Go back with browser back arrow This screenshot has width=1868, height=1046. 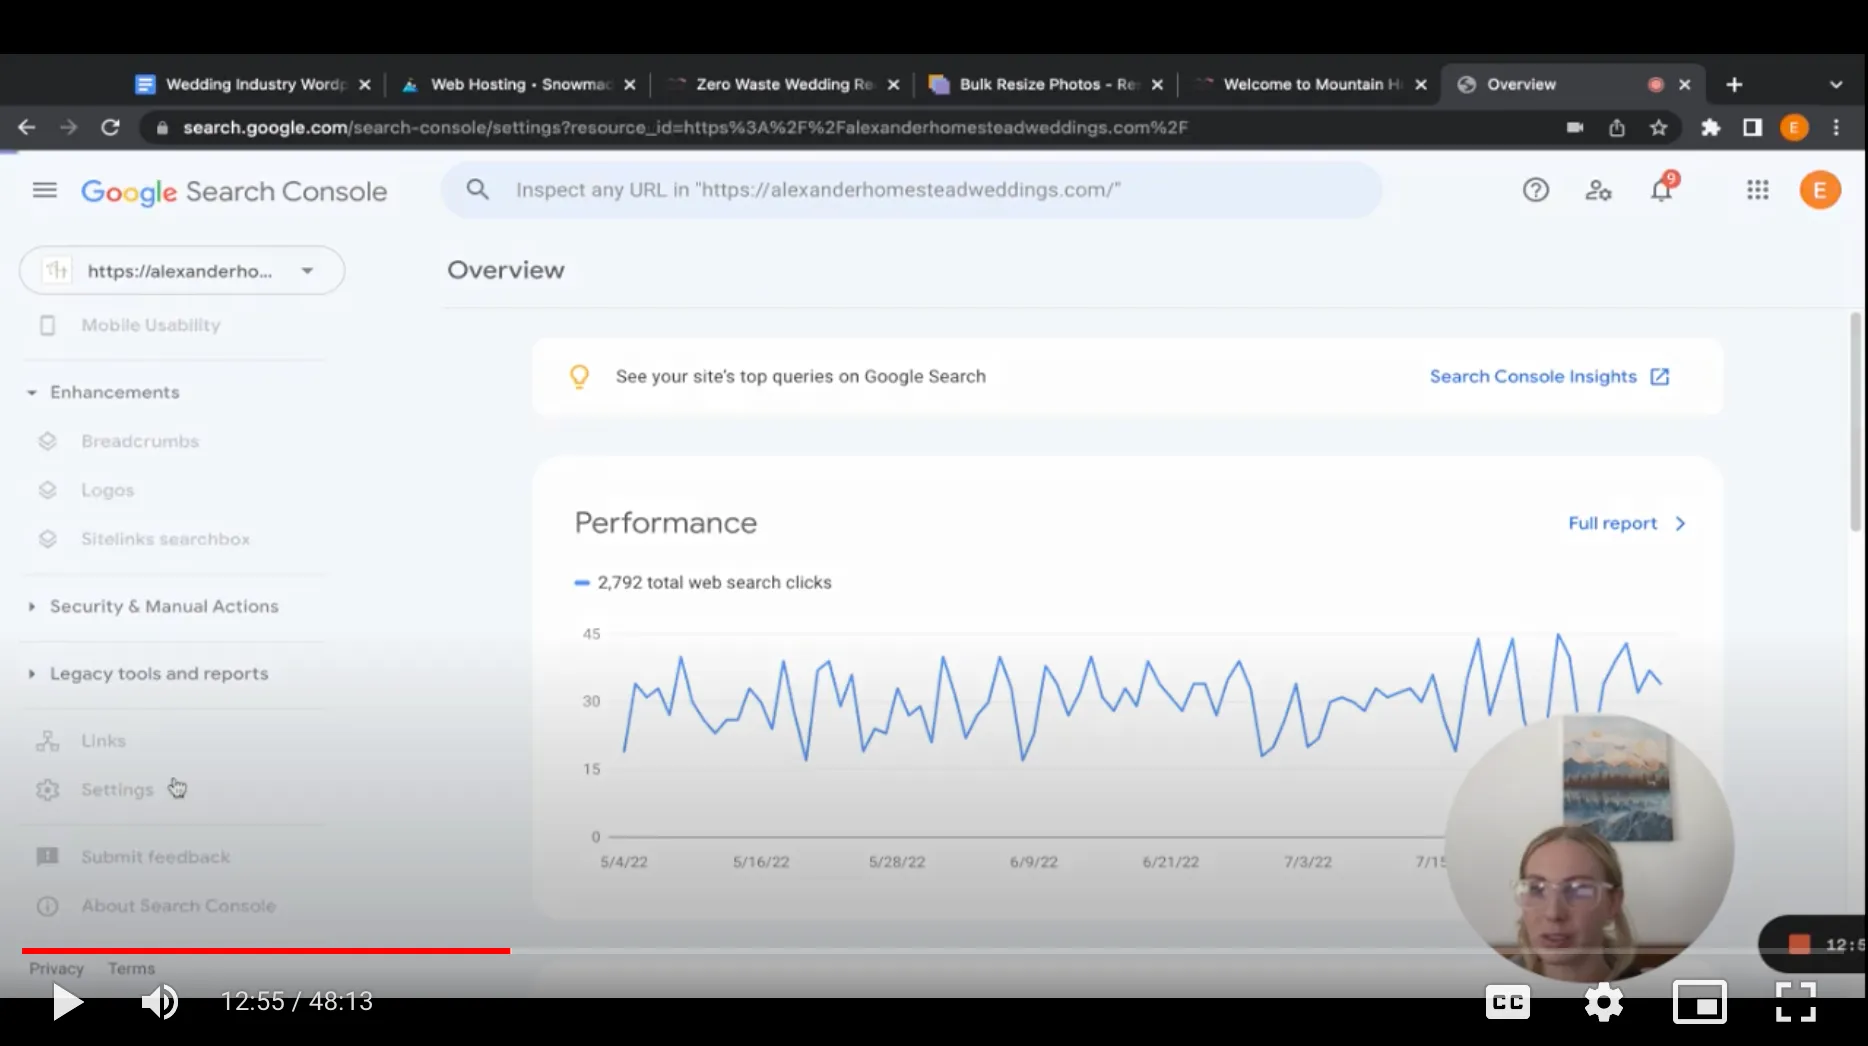pyautogui.click(x=27, y=127)
